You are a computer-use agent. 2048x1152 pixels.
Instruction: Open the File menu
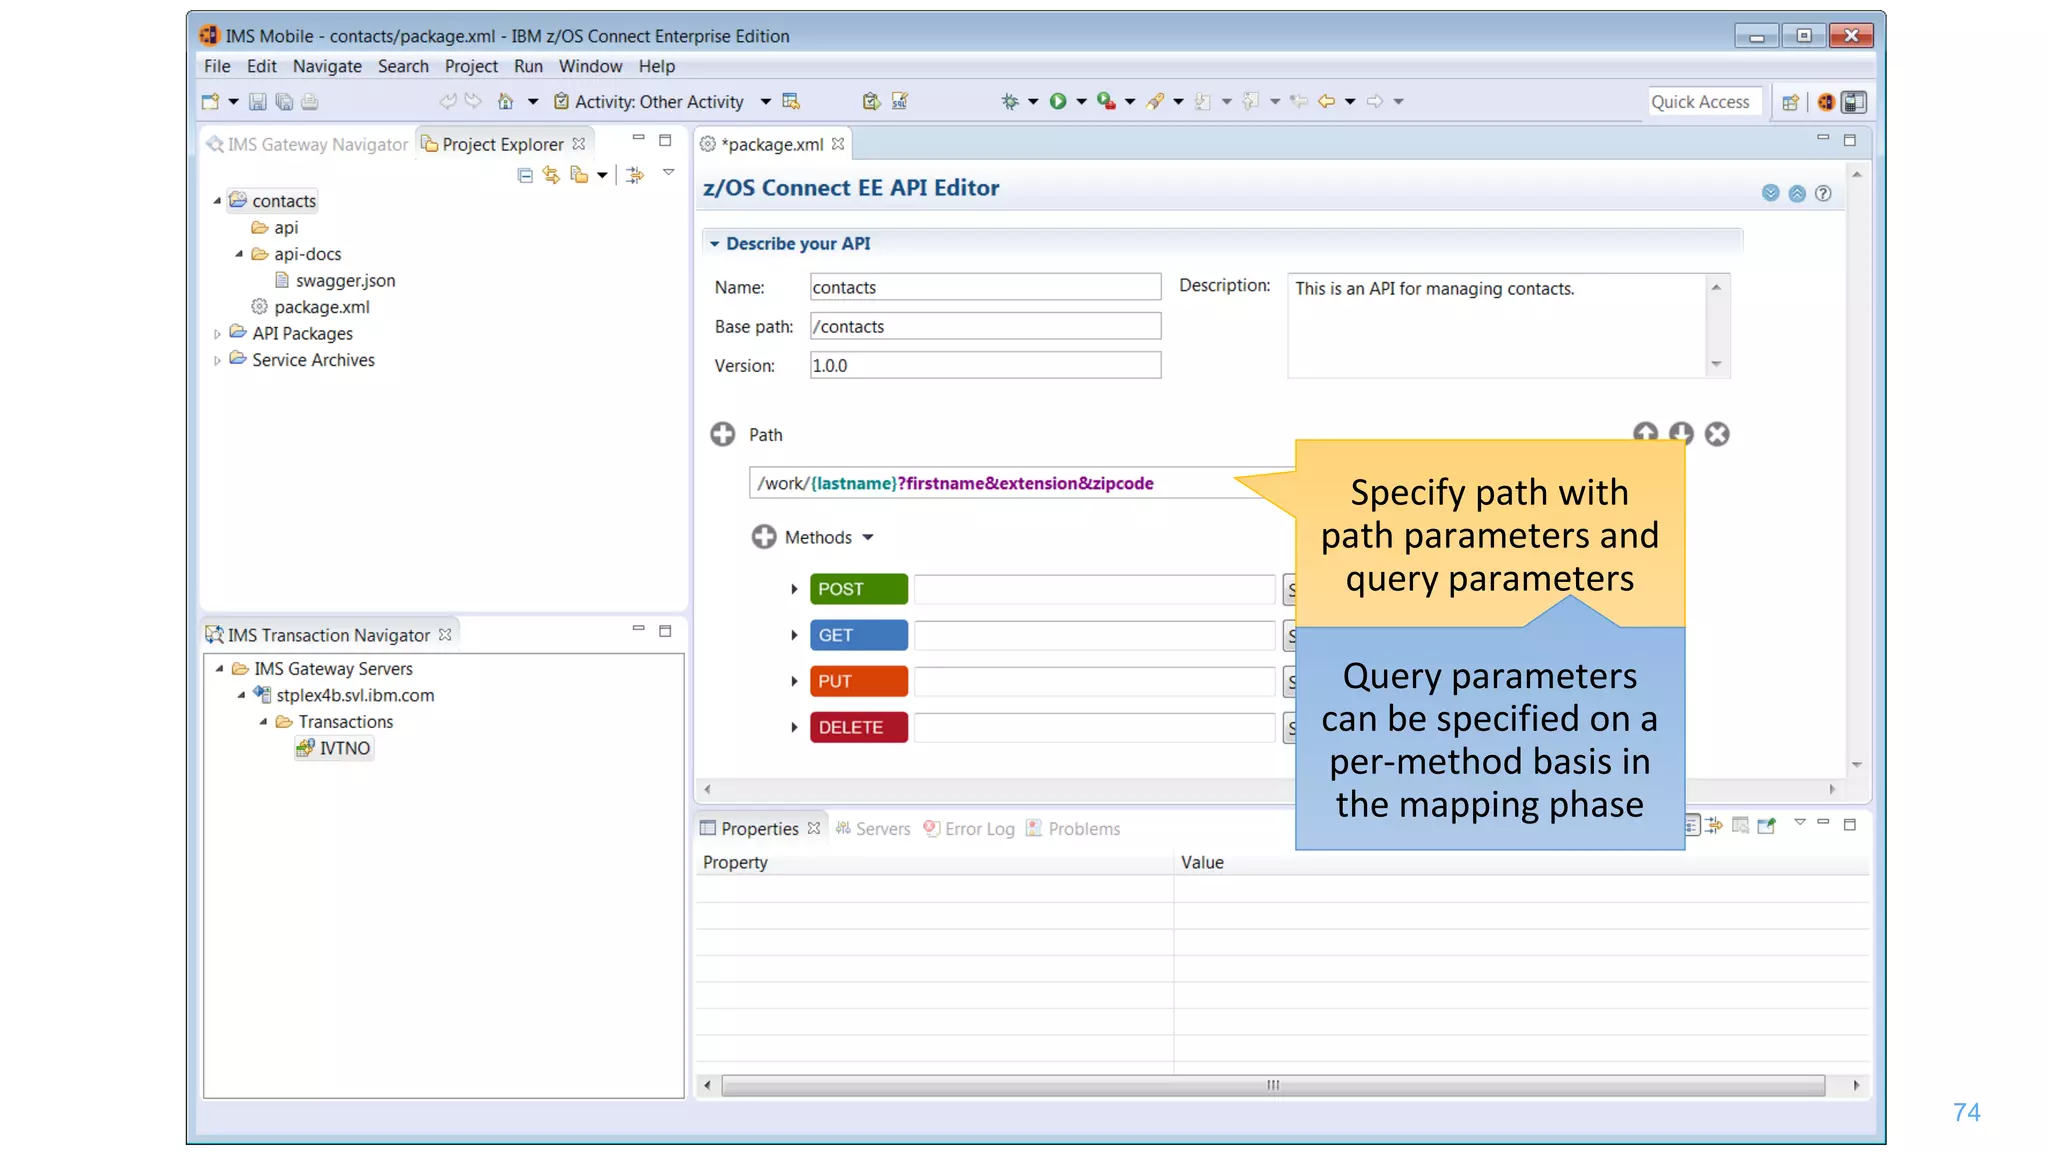point(217,66)
